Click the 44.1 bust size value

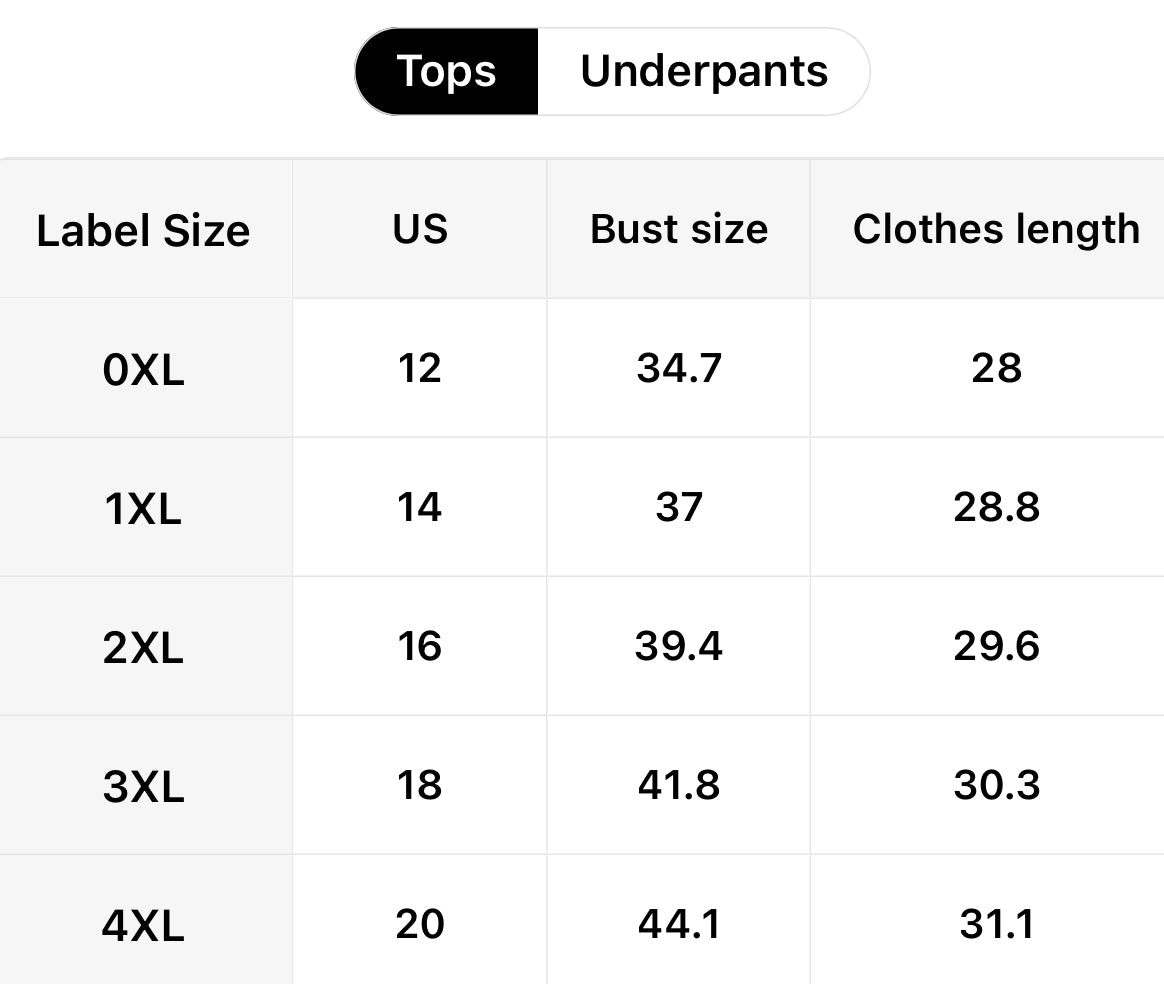679,924
